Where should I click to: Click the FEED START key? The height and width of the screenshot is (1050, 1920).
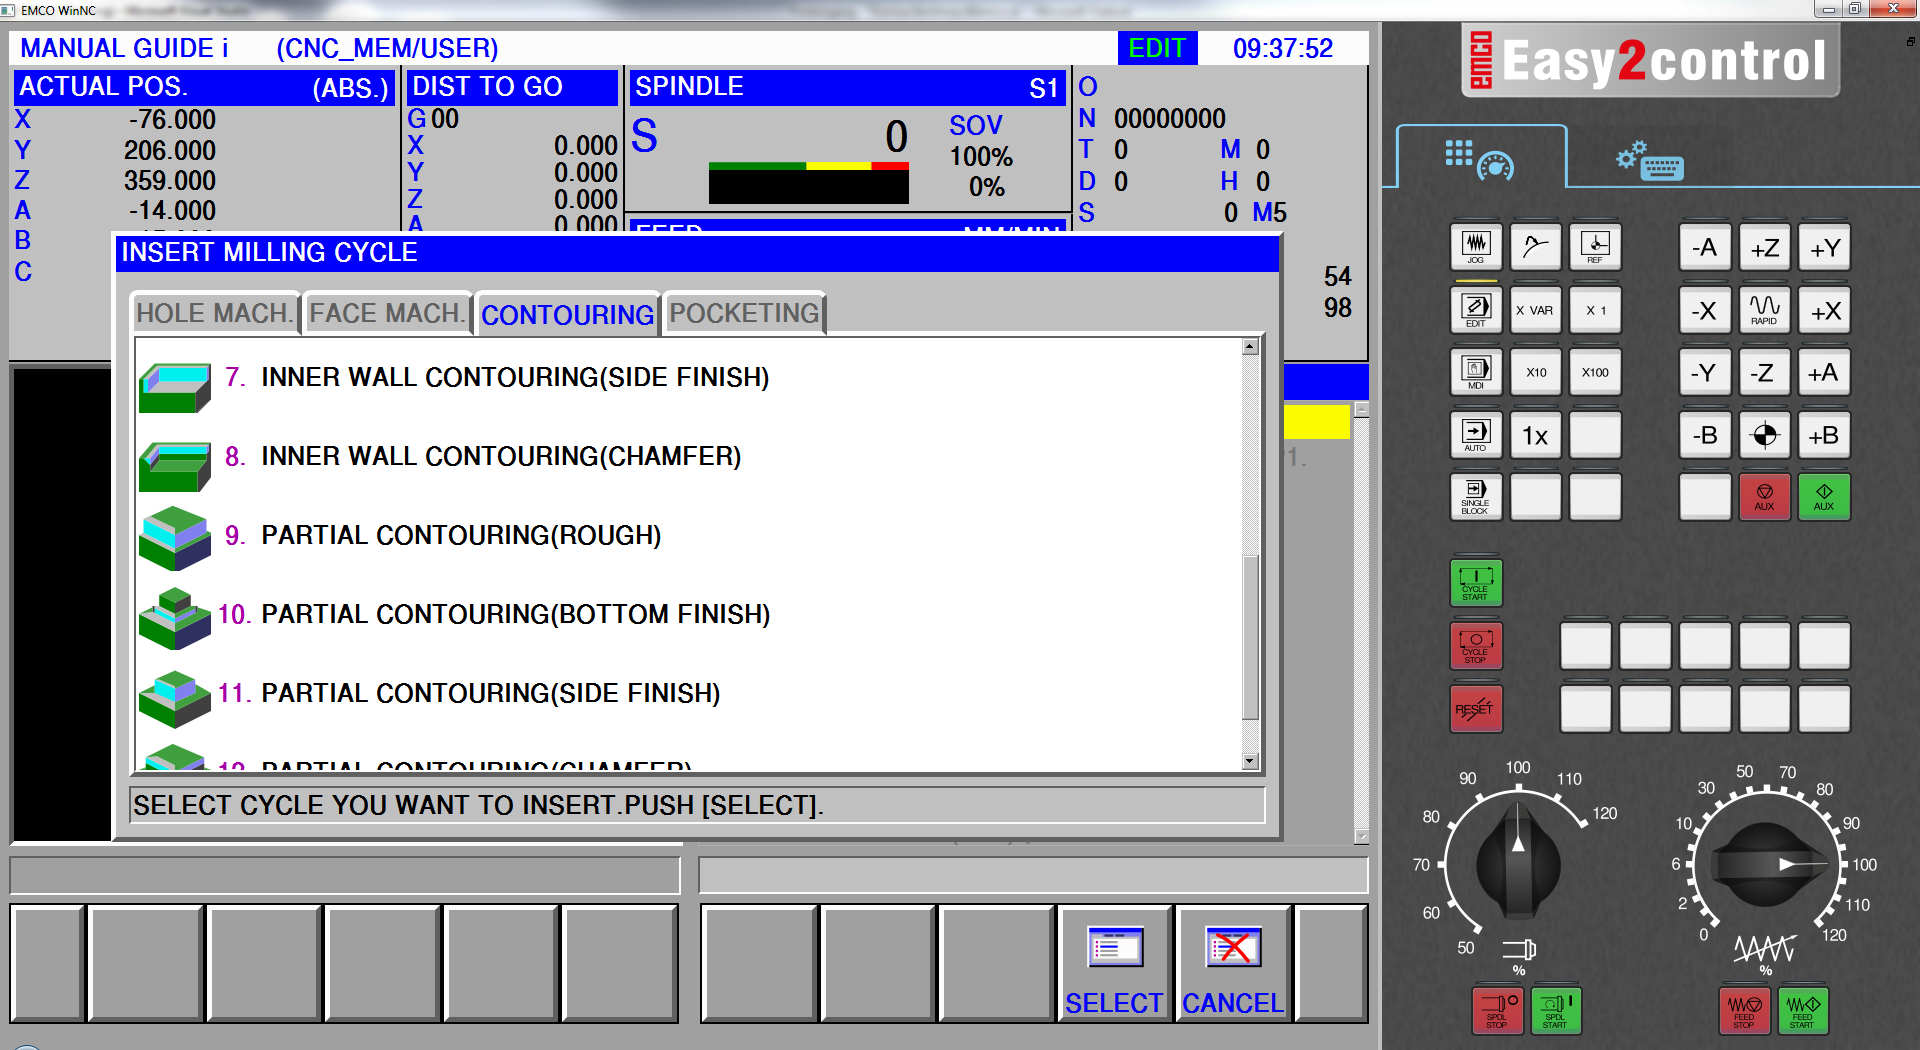[1803, 1010]
